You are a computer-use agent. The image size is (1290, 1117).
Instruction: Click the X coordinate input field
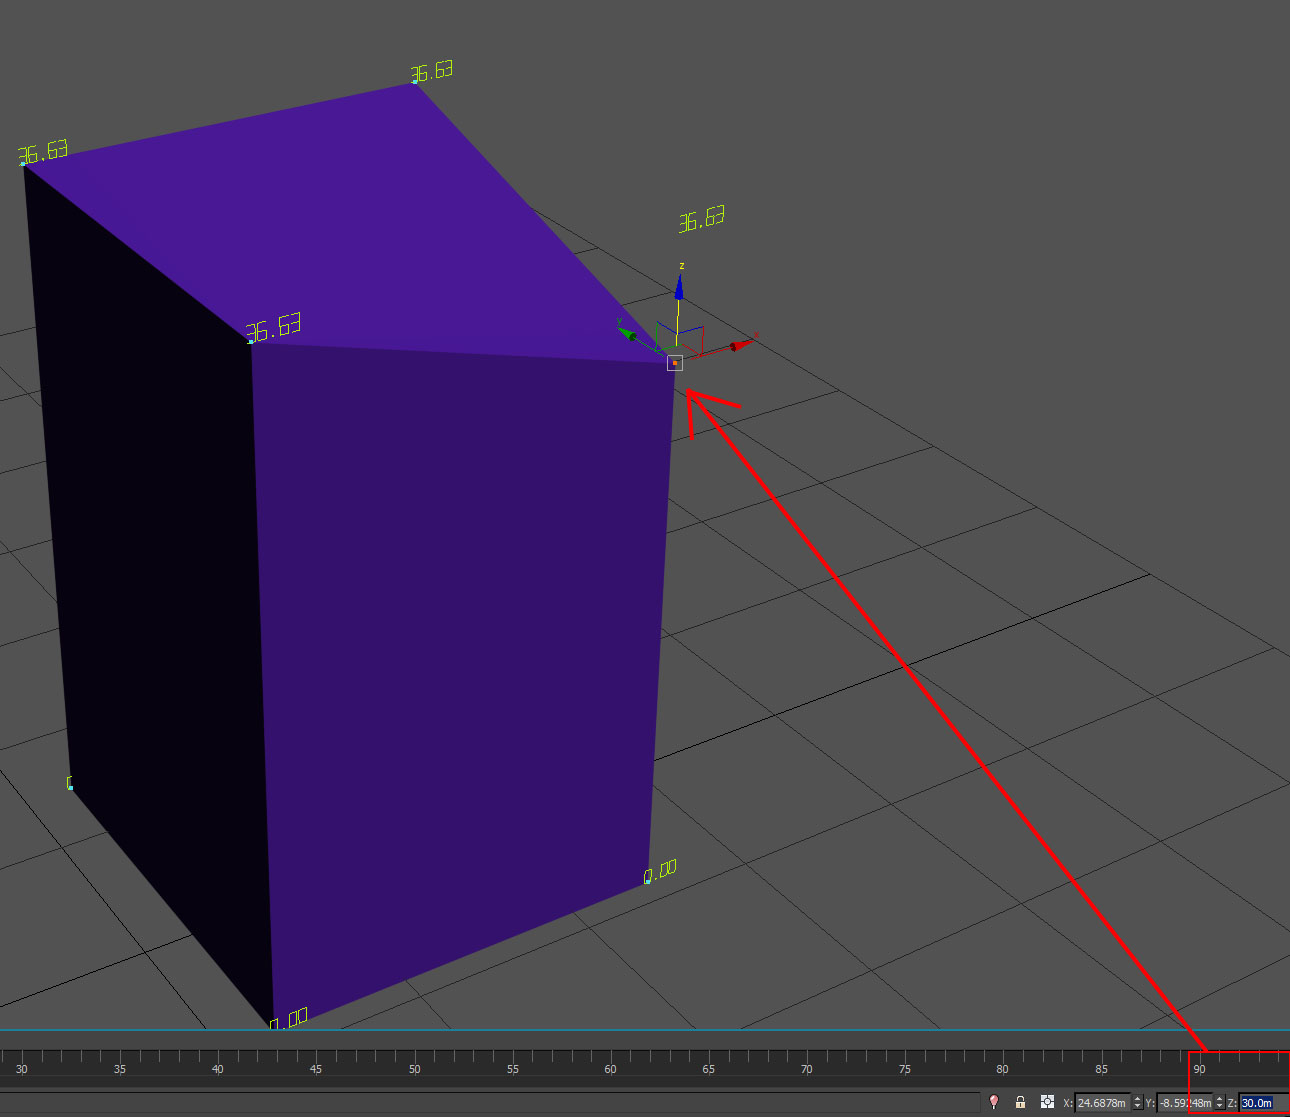pyautogui.click(x=1101, y=1103)
